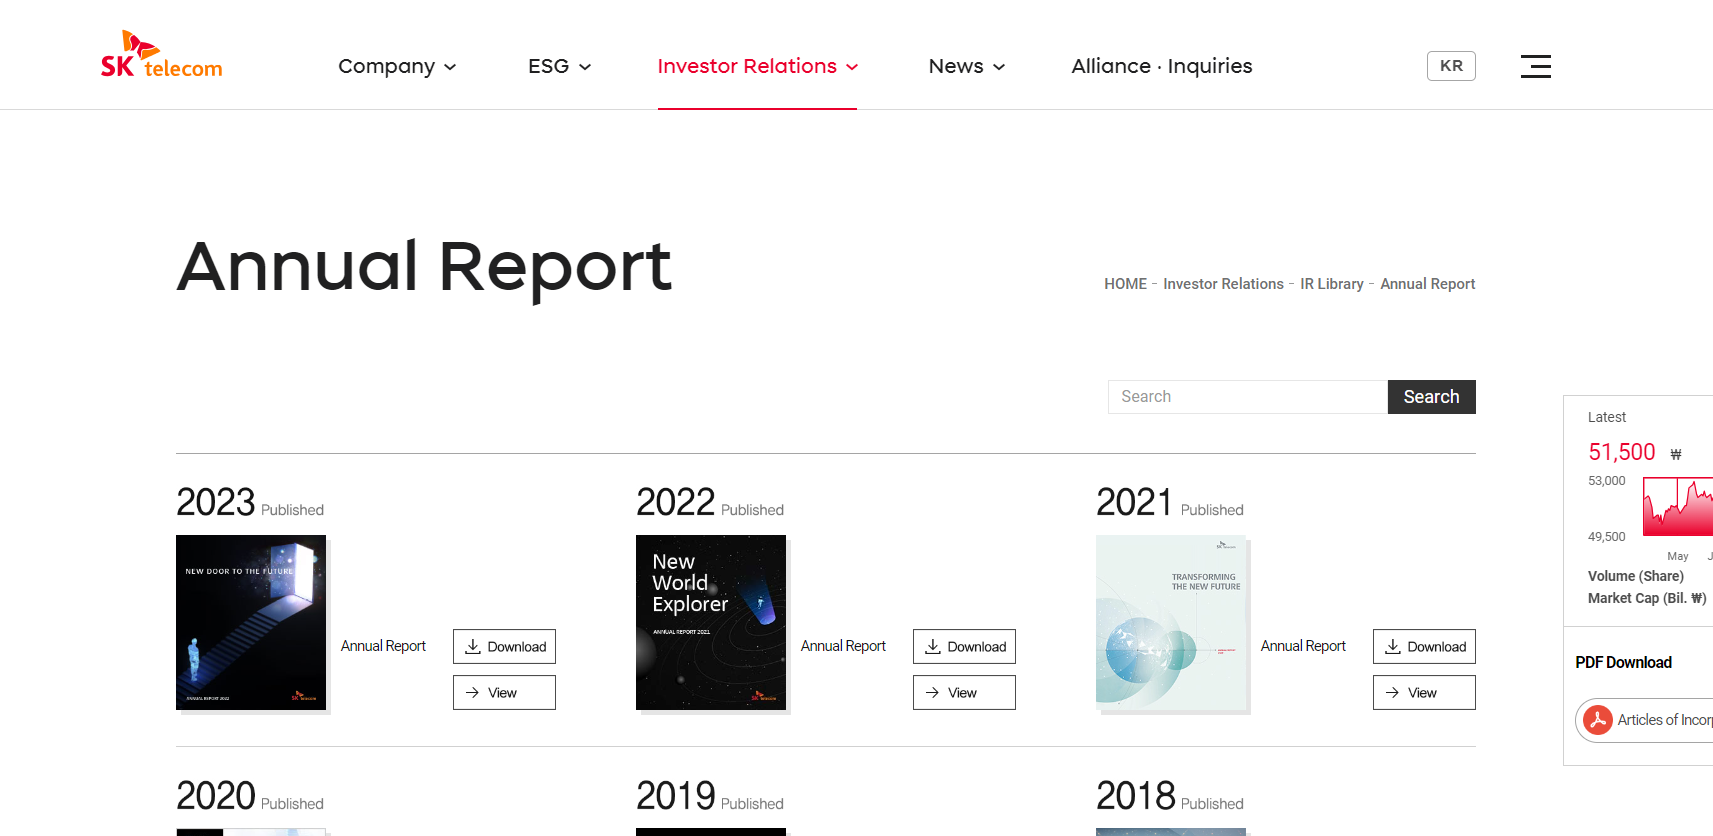Click the stock price chart in side panel

pyautogui.click(x=1678, y=507)
